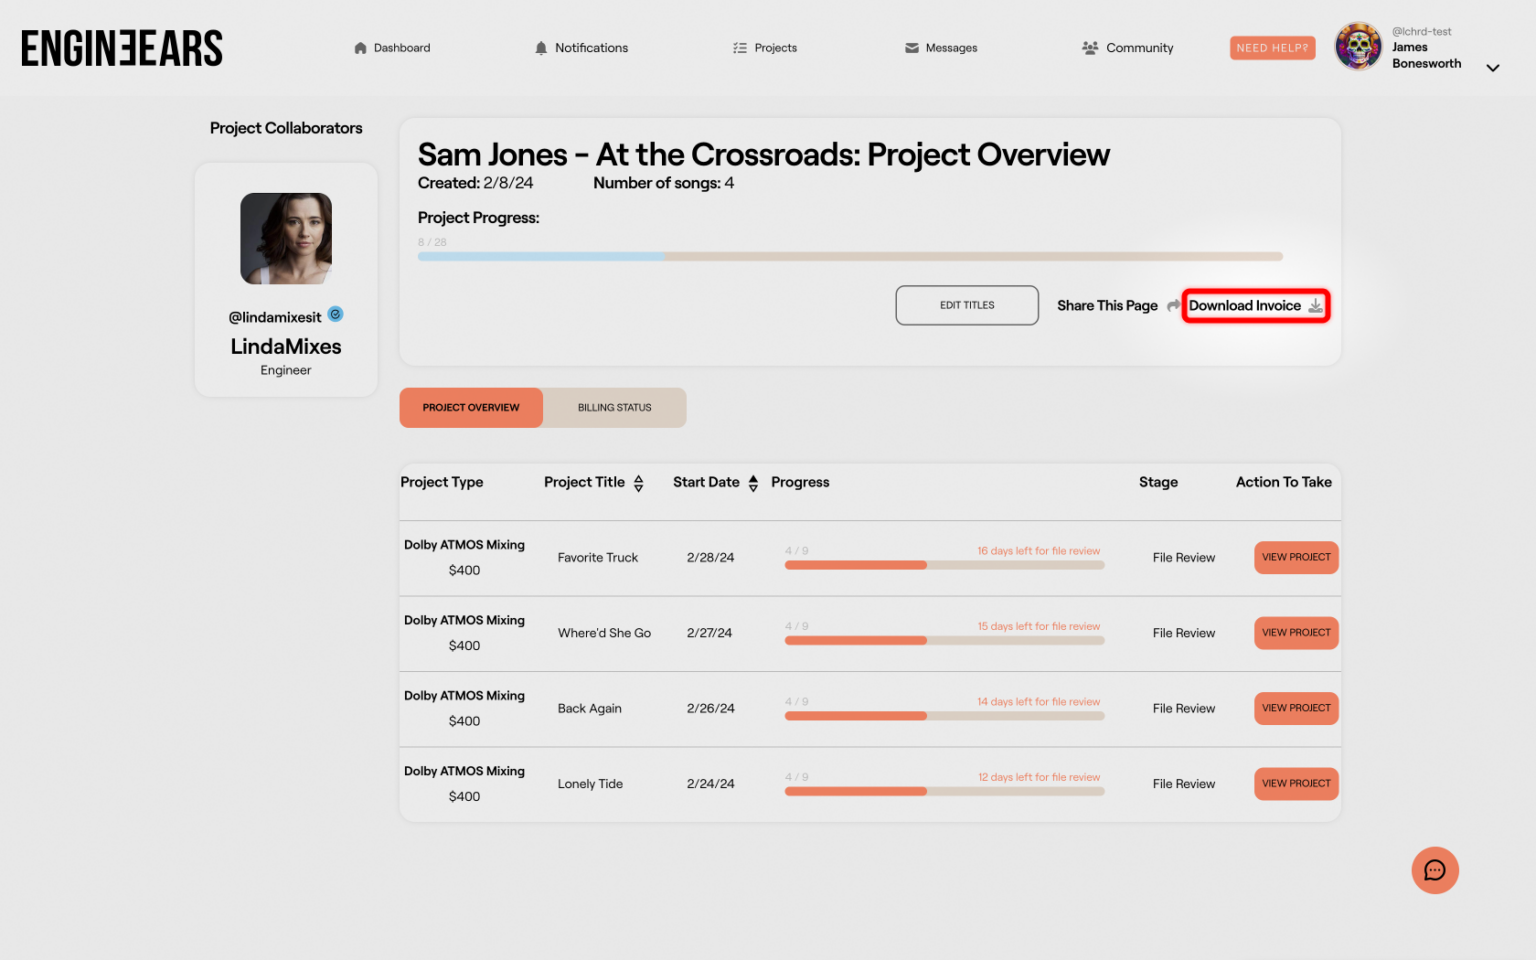Click the Notifications bell icon
Image resolution: width=1536 pixels, height=960 pixels.
(x=541, y=48)
